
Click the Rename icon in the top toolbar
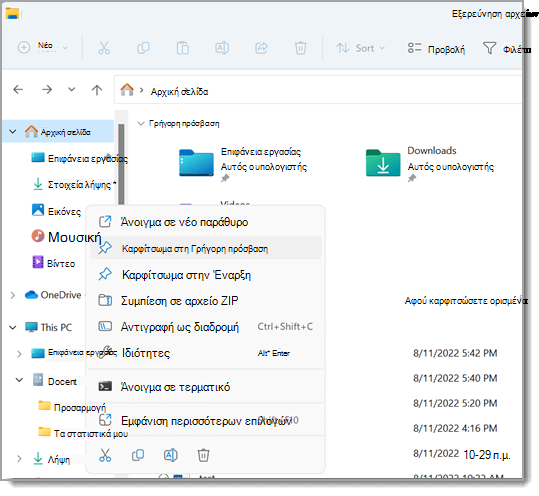coord(222,48)
